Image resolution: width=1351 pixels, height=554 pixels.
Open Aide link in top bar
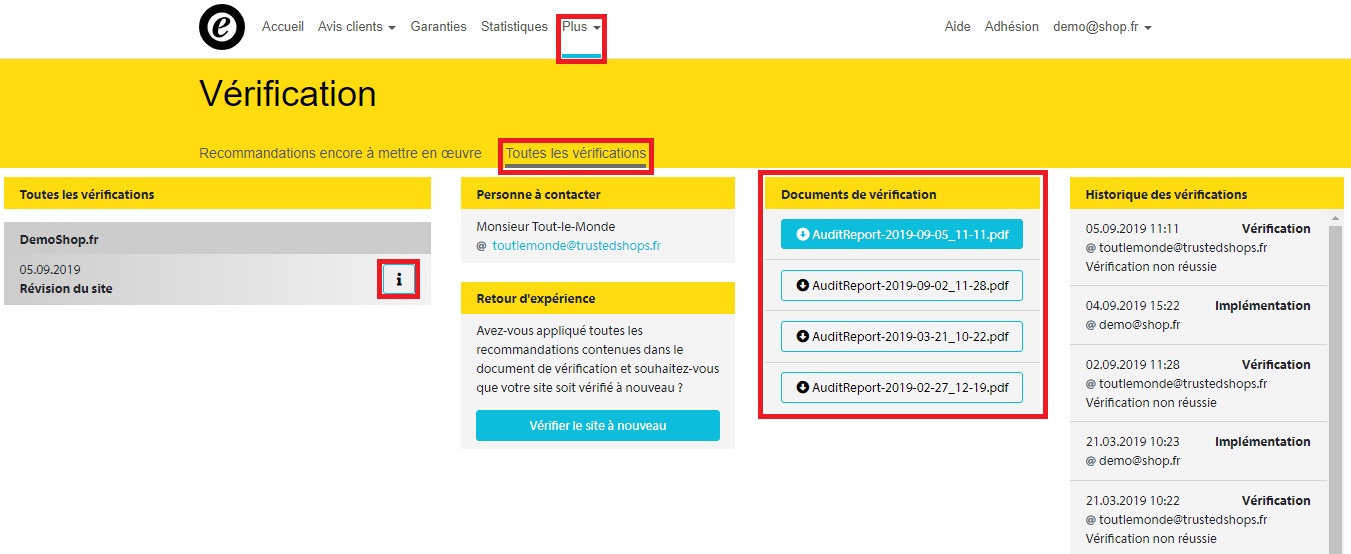958,27
